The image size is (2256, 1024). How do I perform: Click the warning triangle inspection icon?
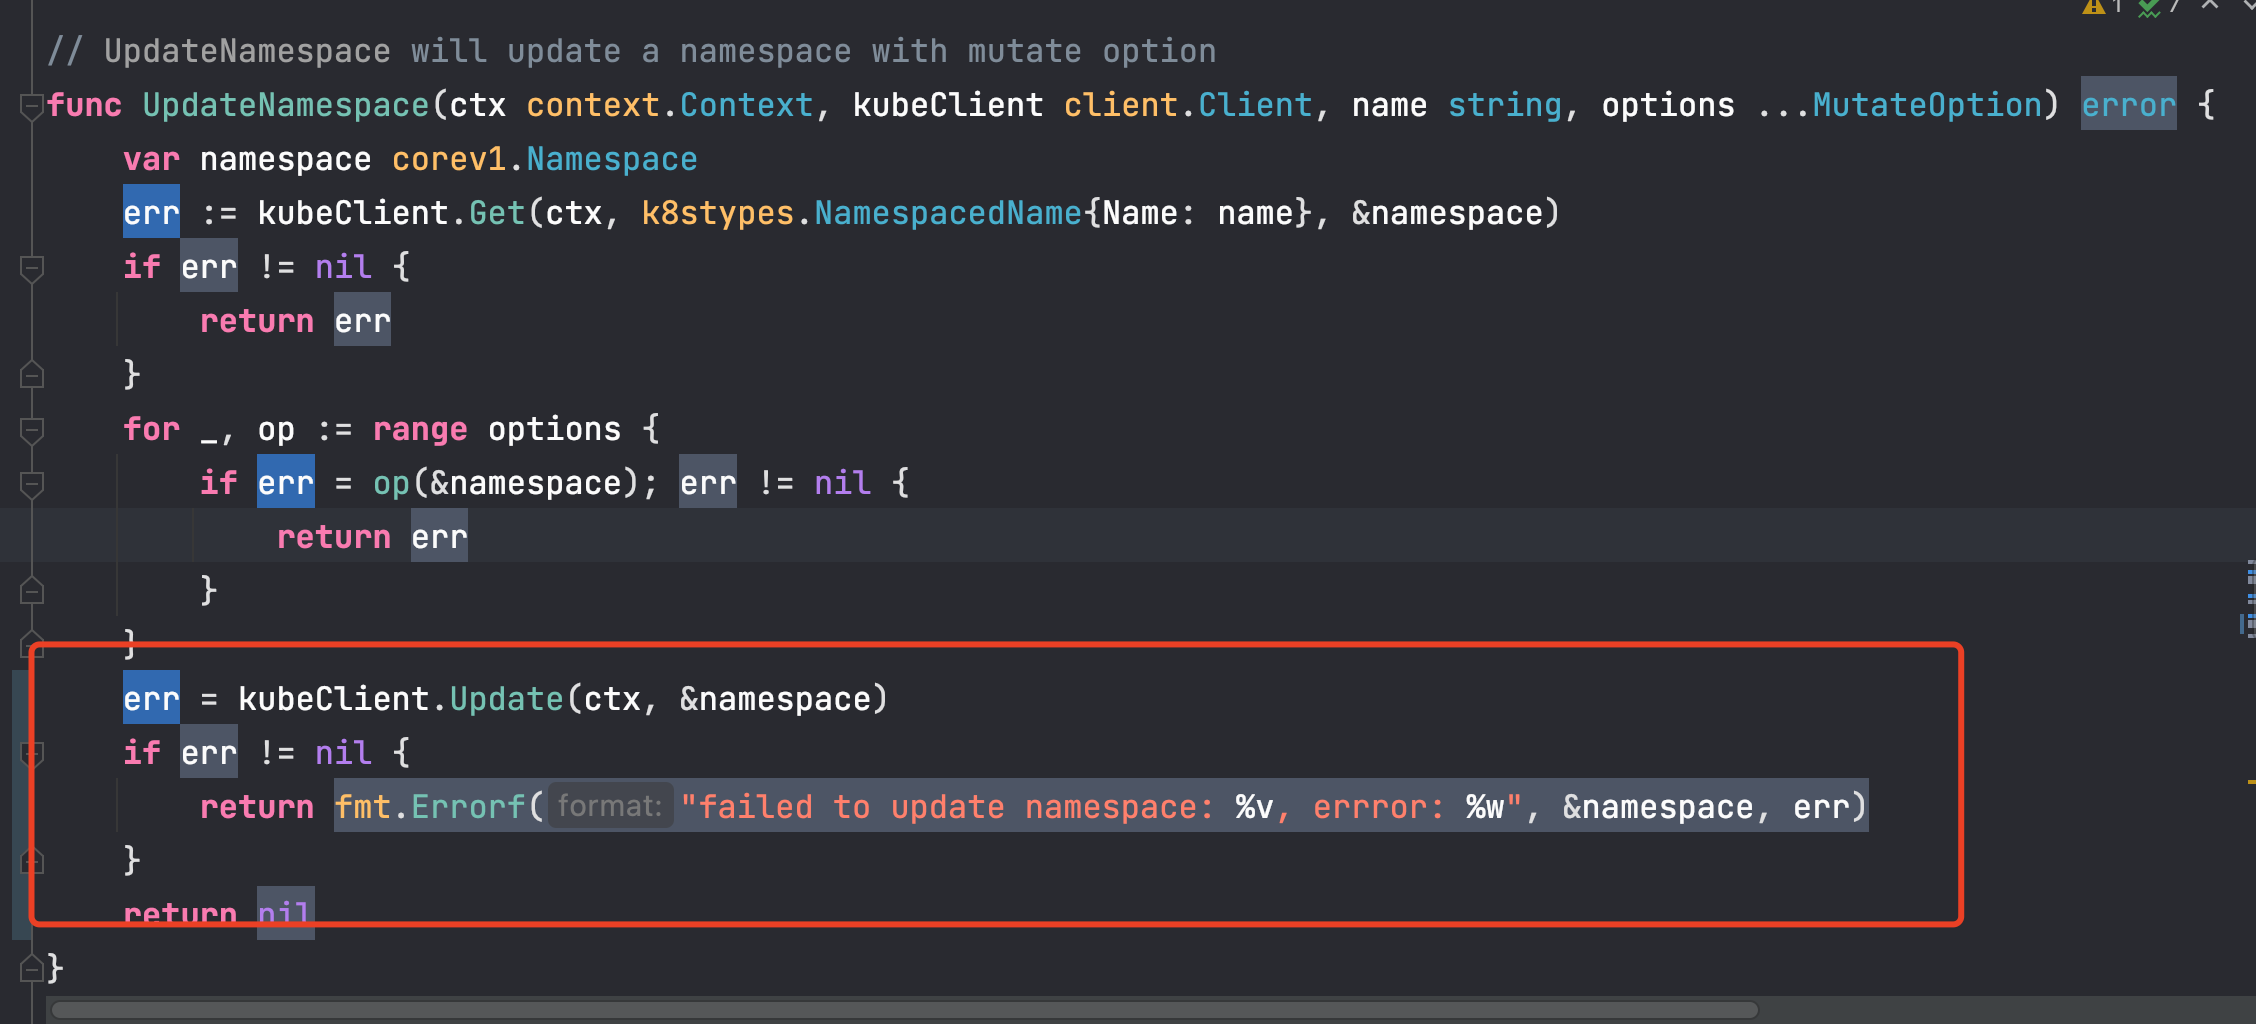pos(2094,7)
